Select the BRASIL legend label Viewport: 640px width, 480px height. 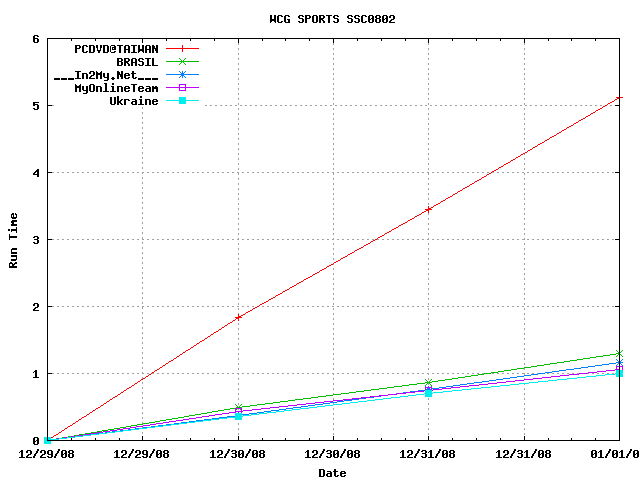(137, 61)
